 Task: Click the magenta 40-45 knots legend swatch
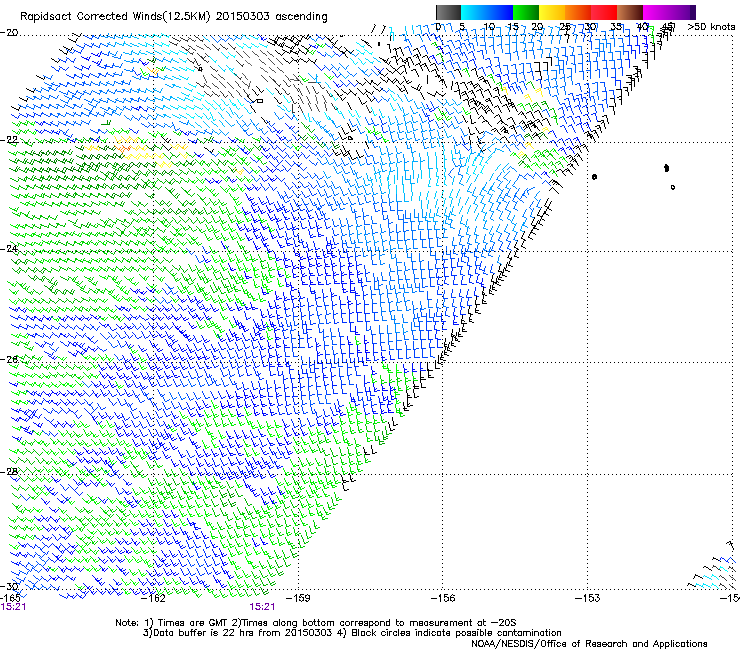point(656,12)
